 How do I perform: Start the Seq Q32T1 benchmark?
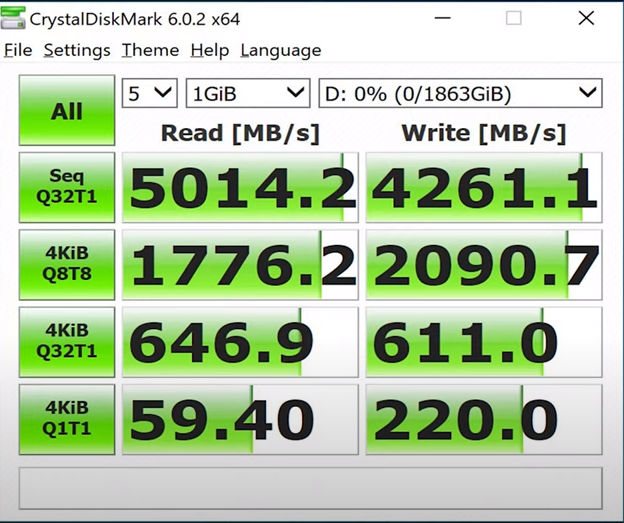67,187
